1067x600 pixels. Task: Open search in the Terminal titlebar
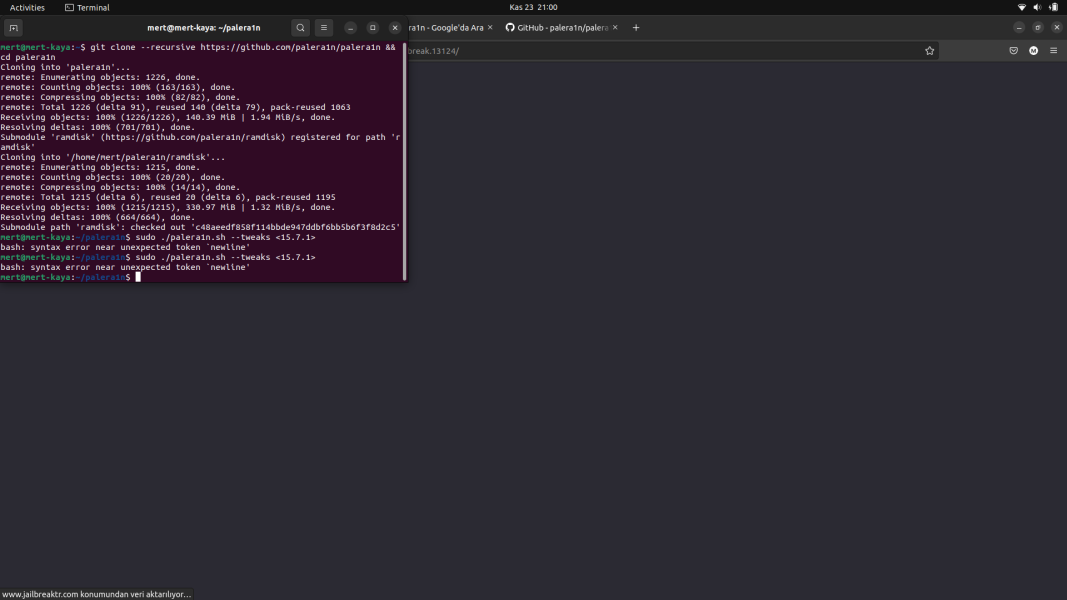[300, 27]
